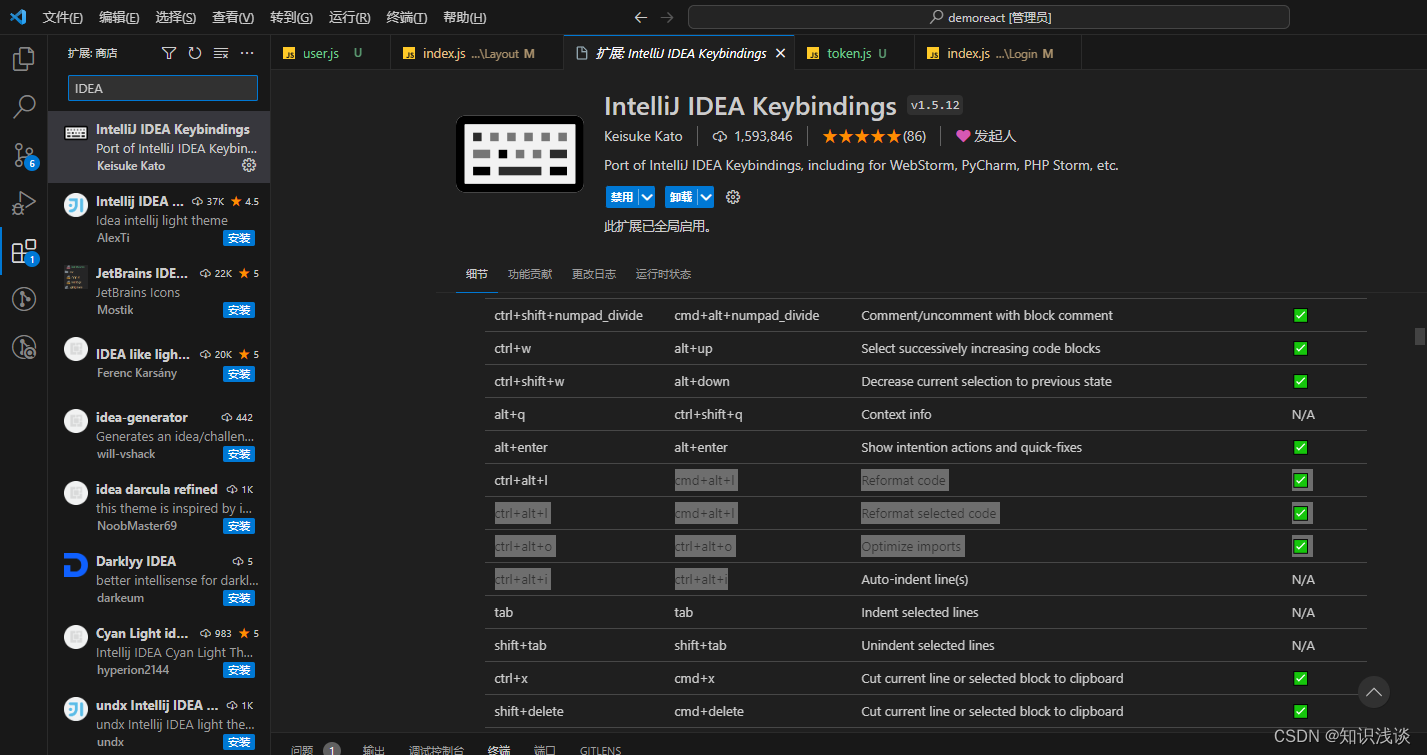Select Intellij IDEA light theme by AlexTi
Image resolution: width=1427 pixels, height=755 pixels.
pos(159,219)
